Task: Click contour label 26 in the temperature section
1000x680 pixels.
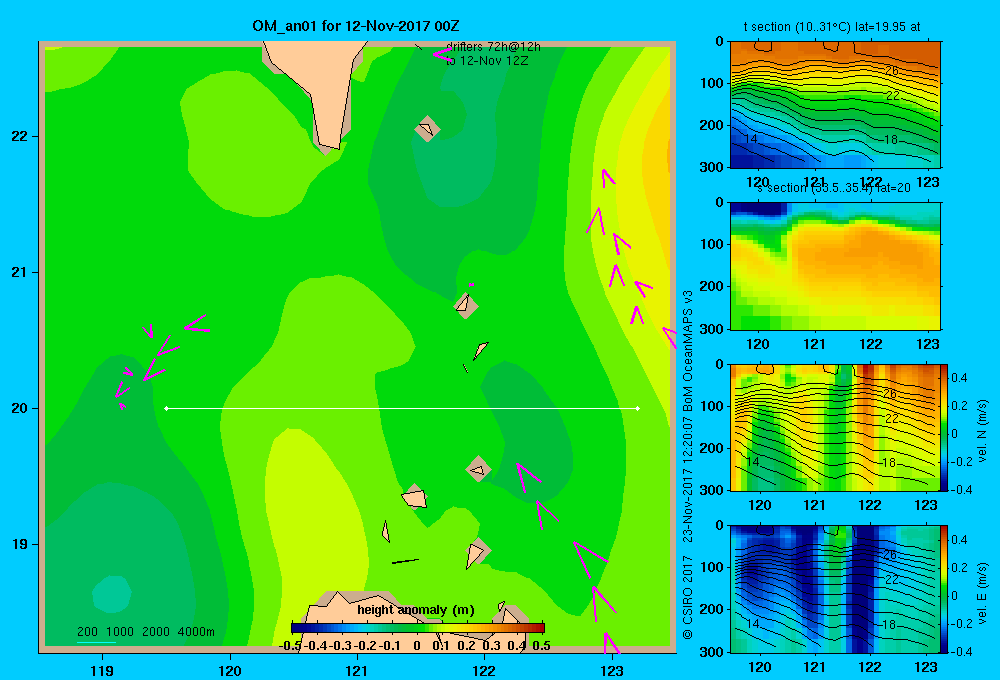Action: [x=891, y=70]
